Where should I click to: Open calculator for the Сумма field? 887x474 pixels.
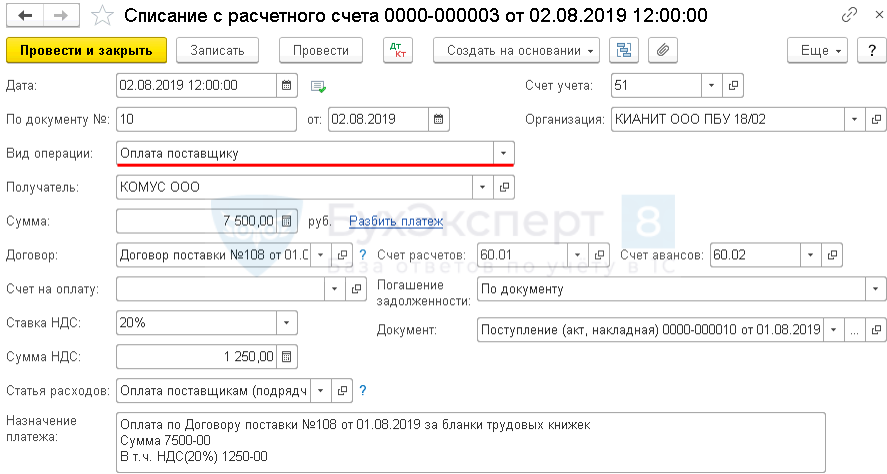287,221
